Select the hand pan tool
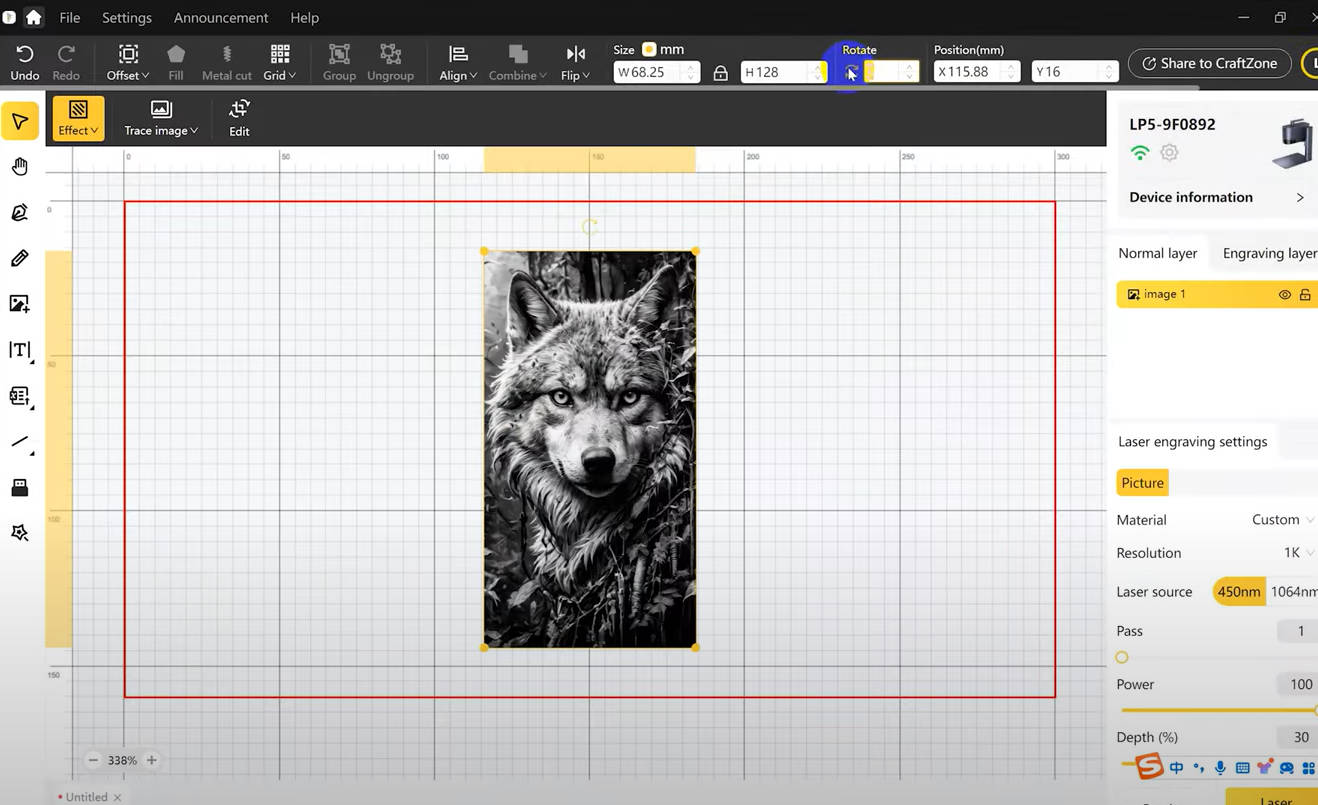1318x805 pixels. click(x=19, y=166)
